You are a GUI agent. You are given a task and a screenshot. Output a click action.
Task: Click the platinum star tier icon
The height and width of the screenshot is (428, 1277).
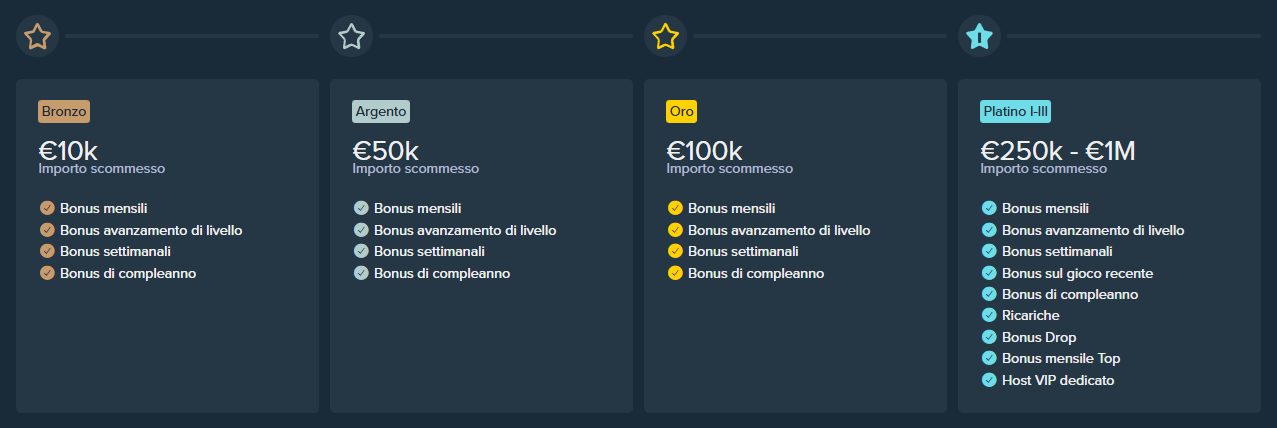(979, 37)
